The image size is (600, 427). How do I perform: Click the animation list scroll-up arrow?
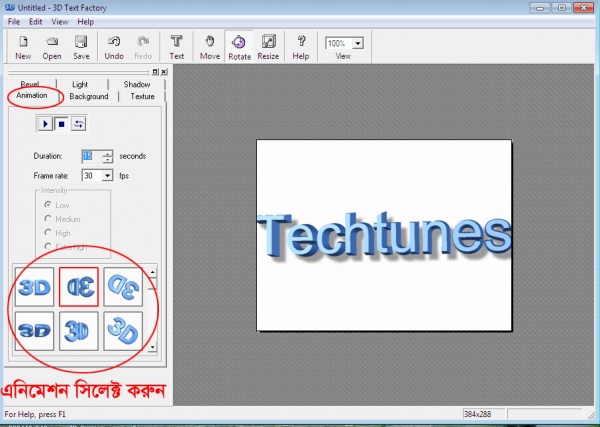click(153, 272)
